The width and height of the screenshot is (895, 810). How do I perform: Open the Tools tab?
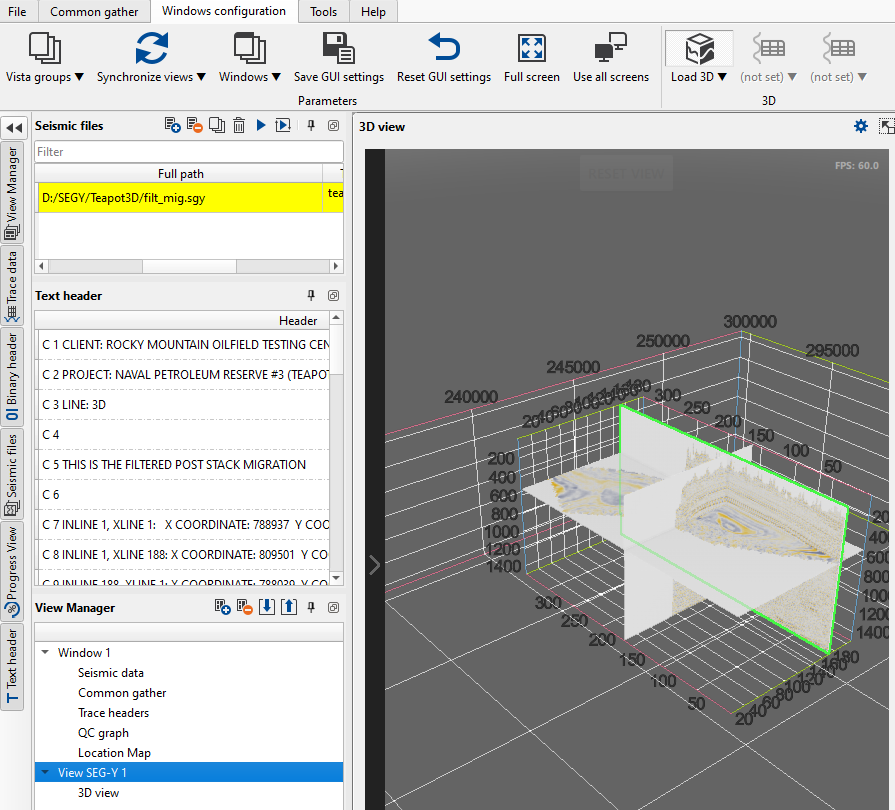click(323, 11)
